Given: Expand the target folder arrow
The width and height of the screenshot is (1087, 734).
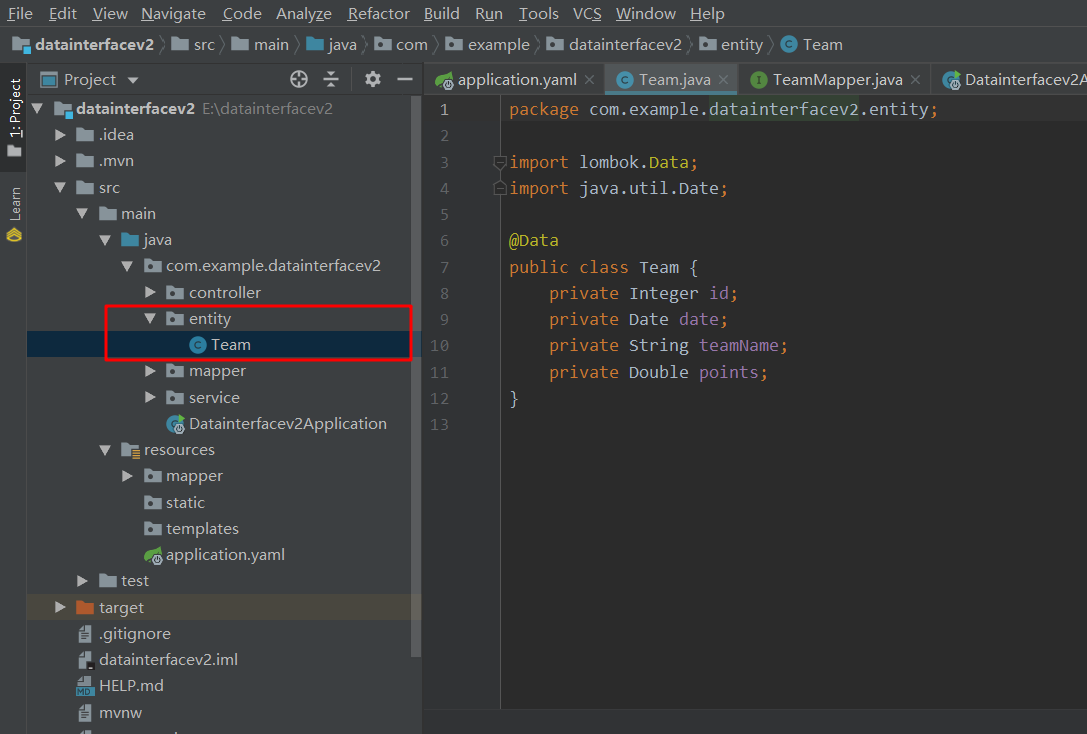Looking at the screenshot, I should tap(60, 607).
